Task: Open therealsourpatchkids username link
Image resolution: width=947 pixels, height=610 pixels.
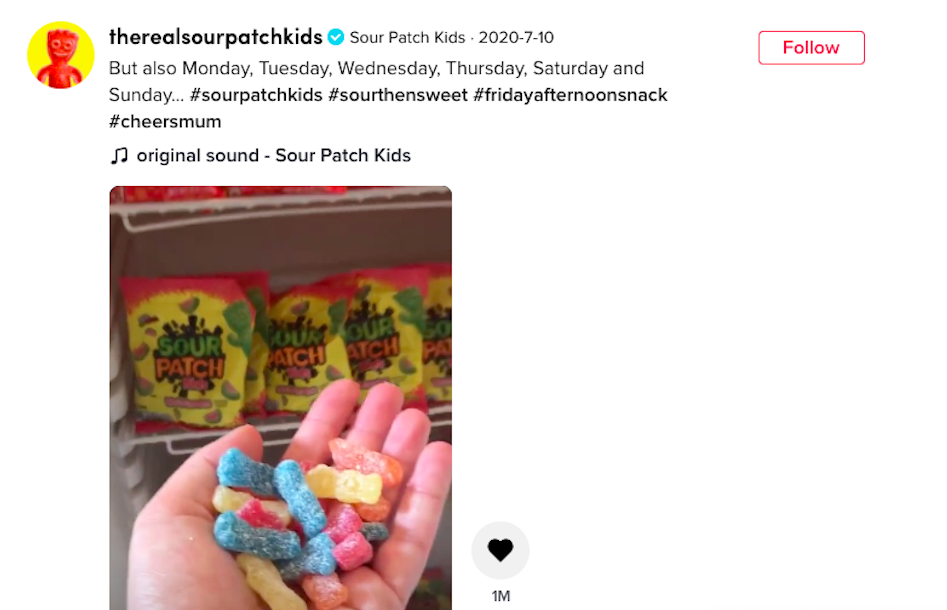Action: click(216, 37)
